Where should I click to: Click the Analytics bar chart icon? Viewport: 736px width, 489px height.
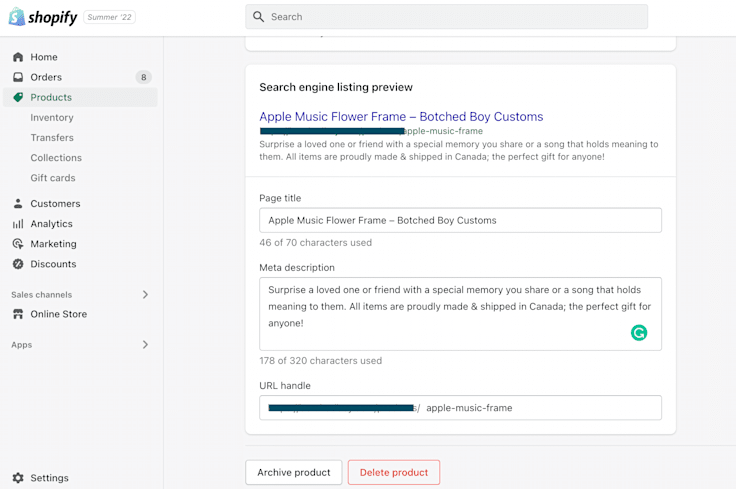tap(18, 224)
